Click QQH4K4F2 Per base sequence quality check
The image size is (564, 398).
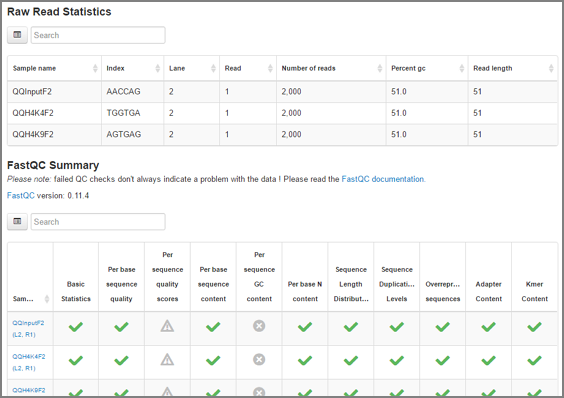pos(122,360)
